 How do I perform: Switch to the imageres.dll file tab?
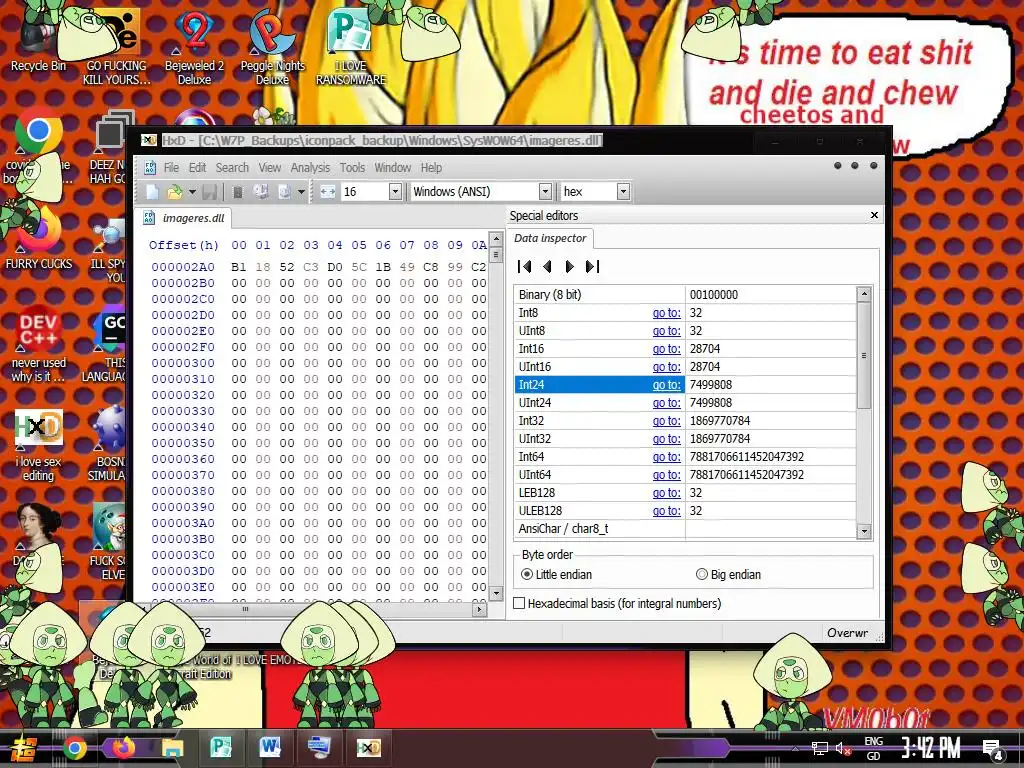[x=184, y=218]
